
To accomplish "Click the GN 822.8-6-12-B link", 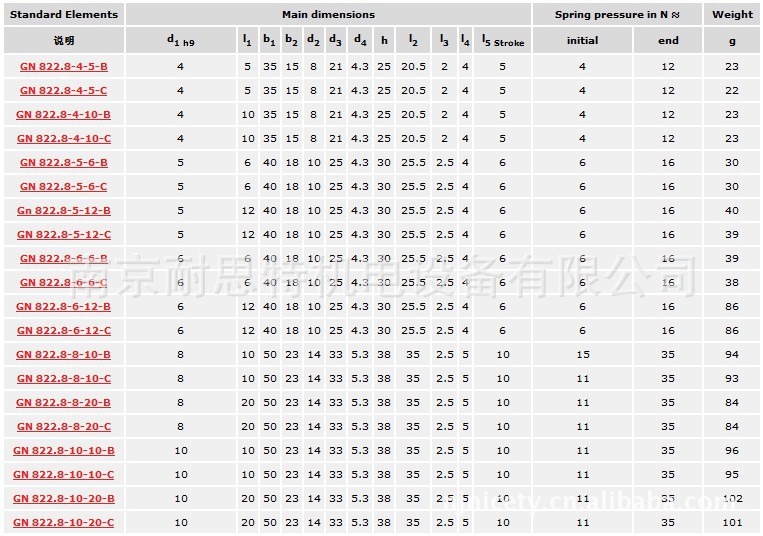I will (x=64, y=306).
